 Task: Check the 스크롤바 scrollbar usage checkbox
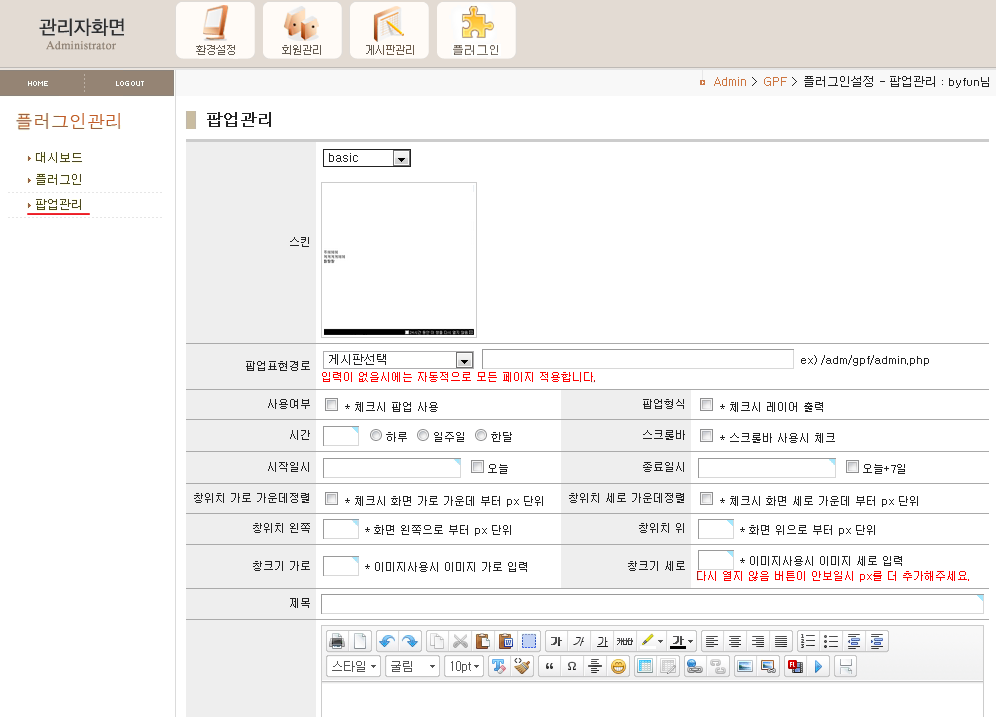(706, 436)
